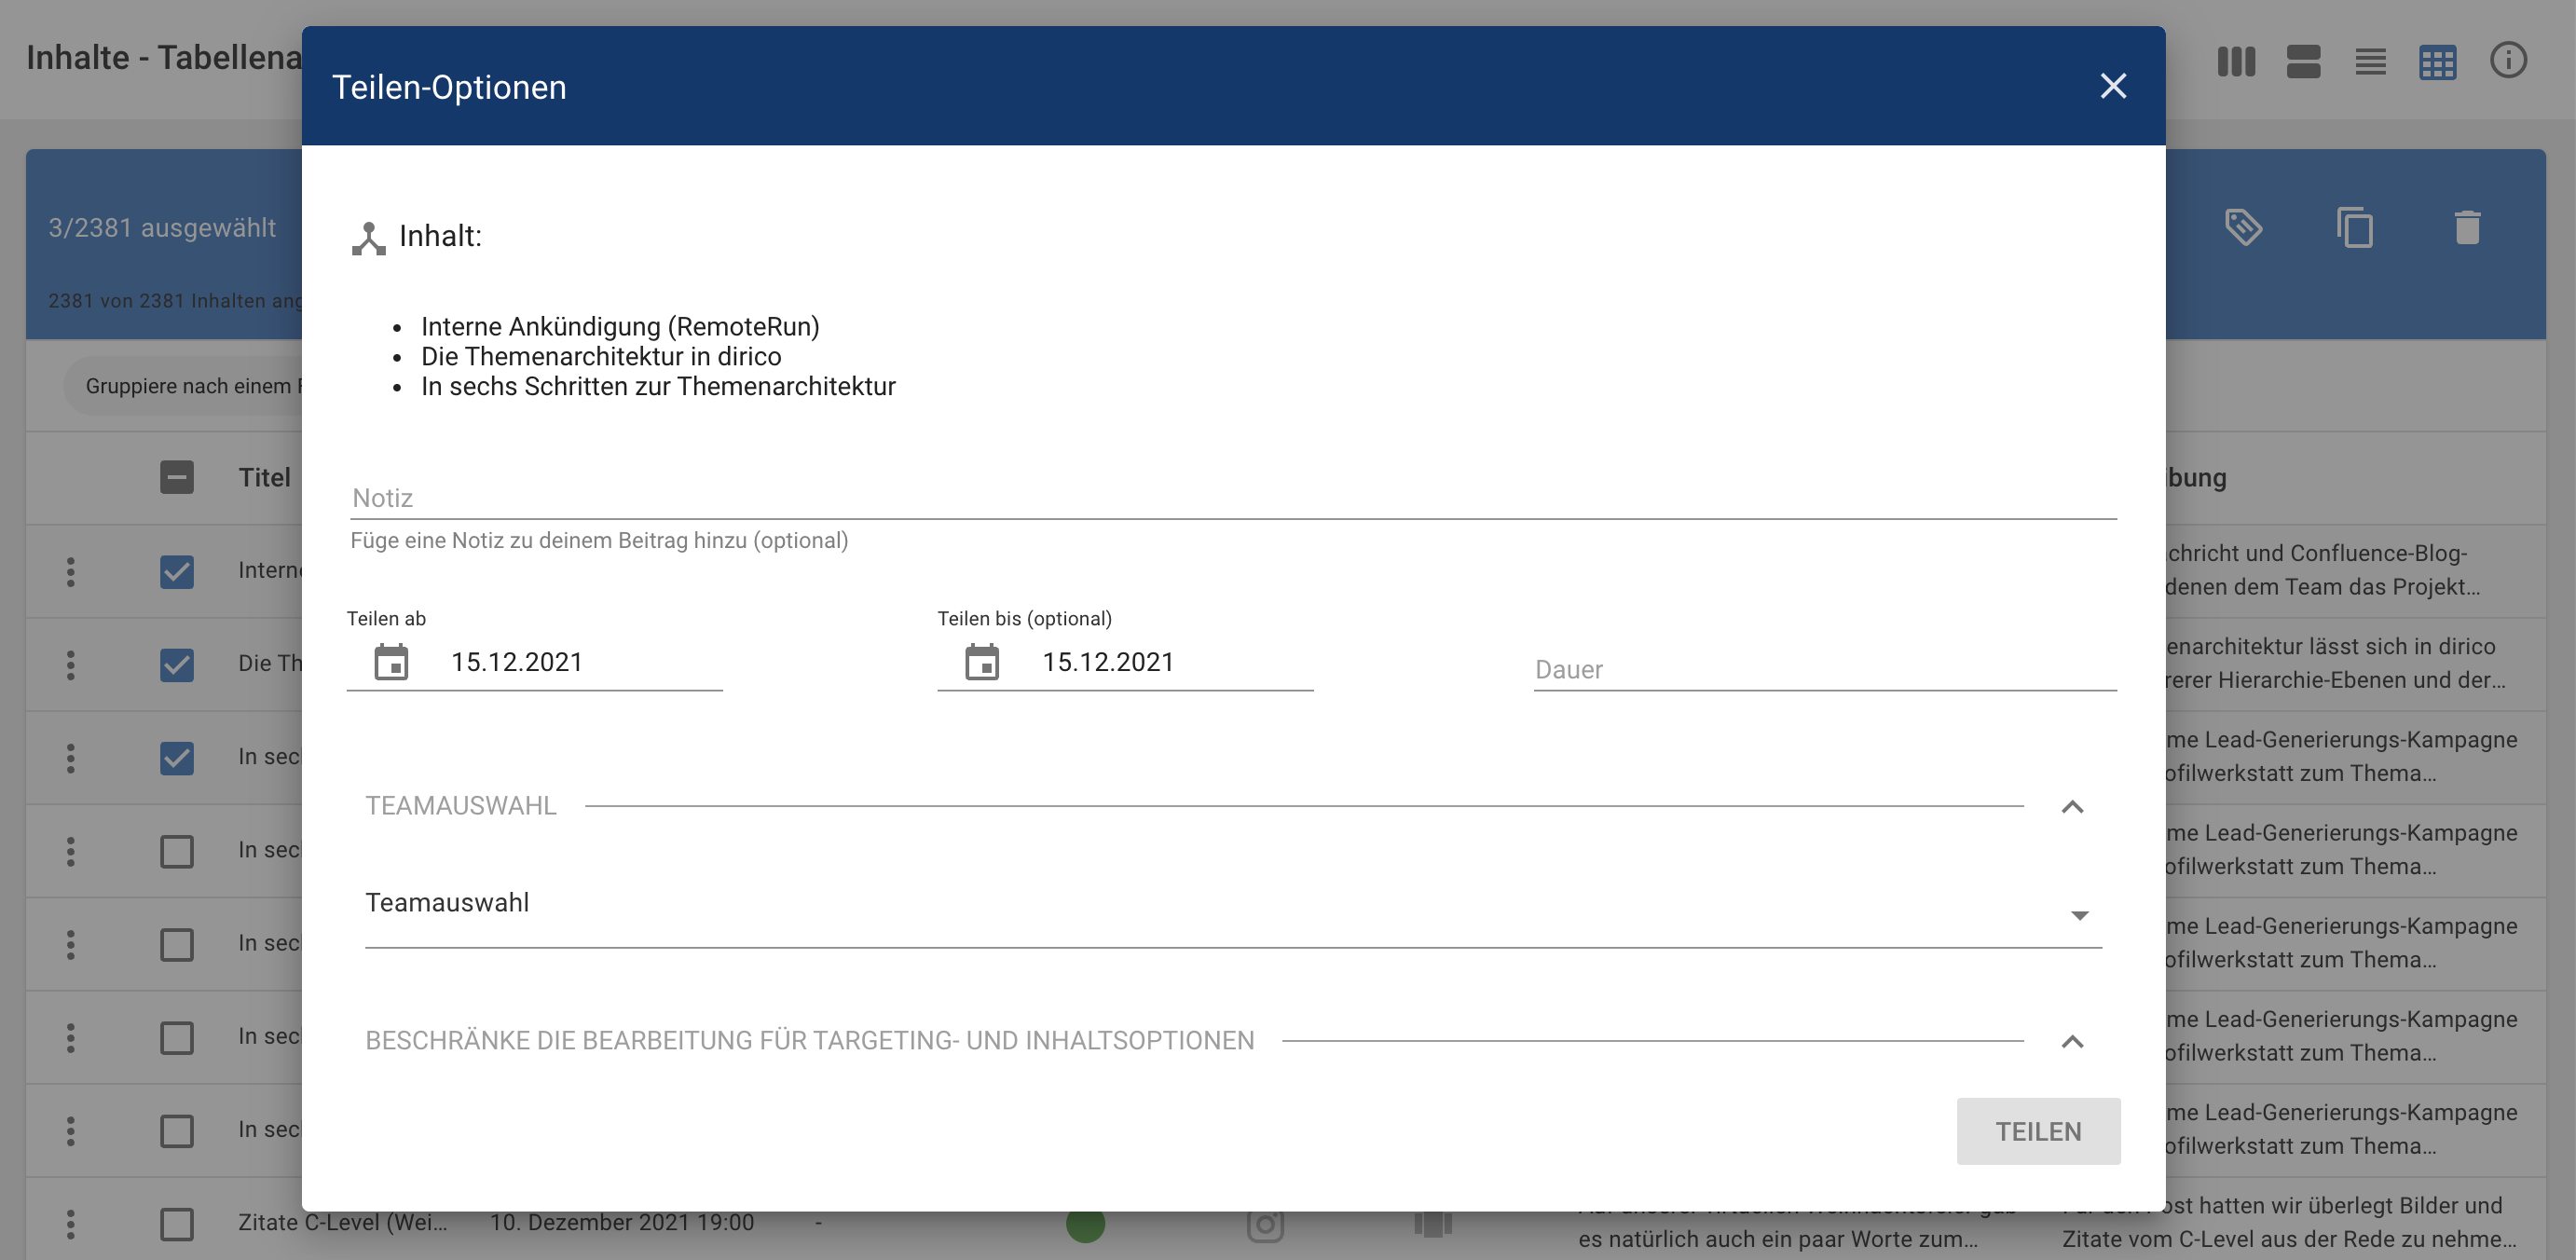The height and width of the screenshot is (1260, 2576).
Task: Click the '10. Dezember 2021 19:00' cell
Action: (x=621, y=1222)
